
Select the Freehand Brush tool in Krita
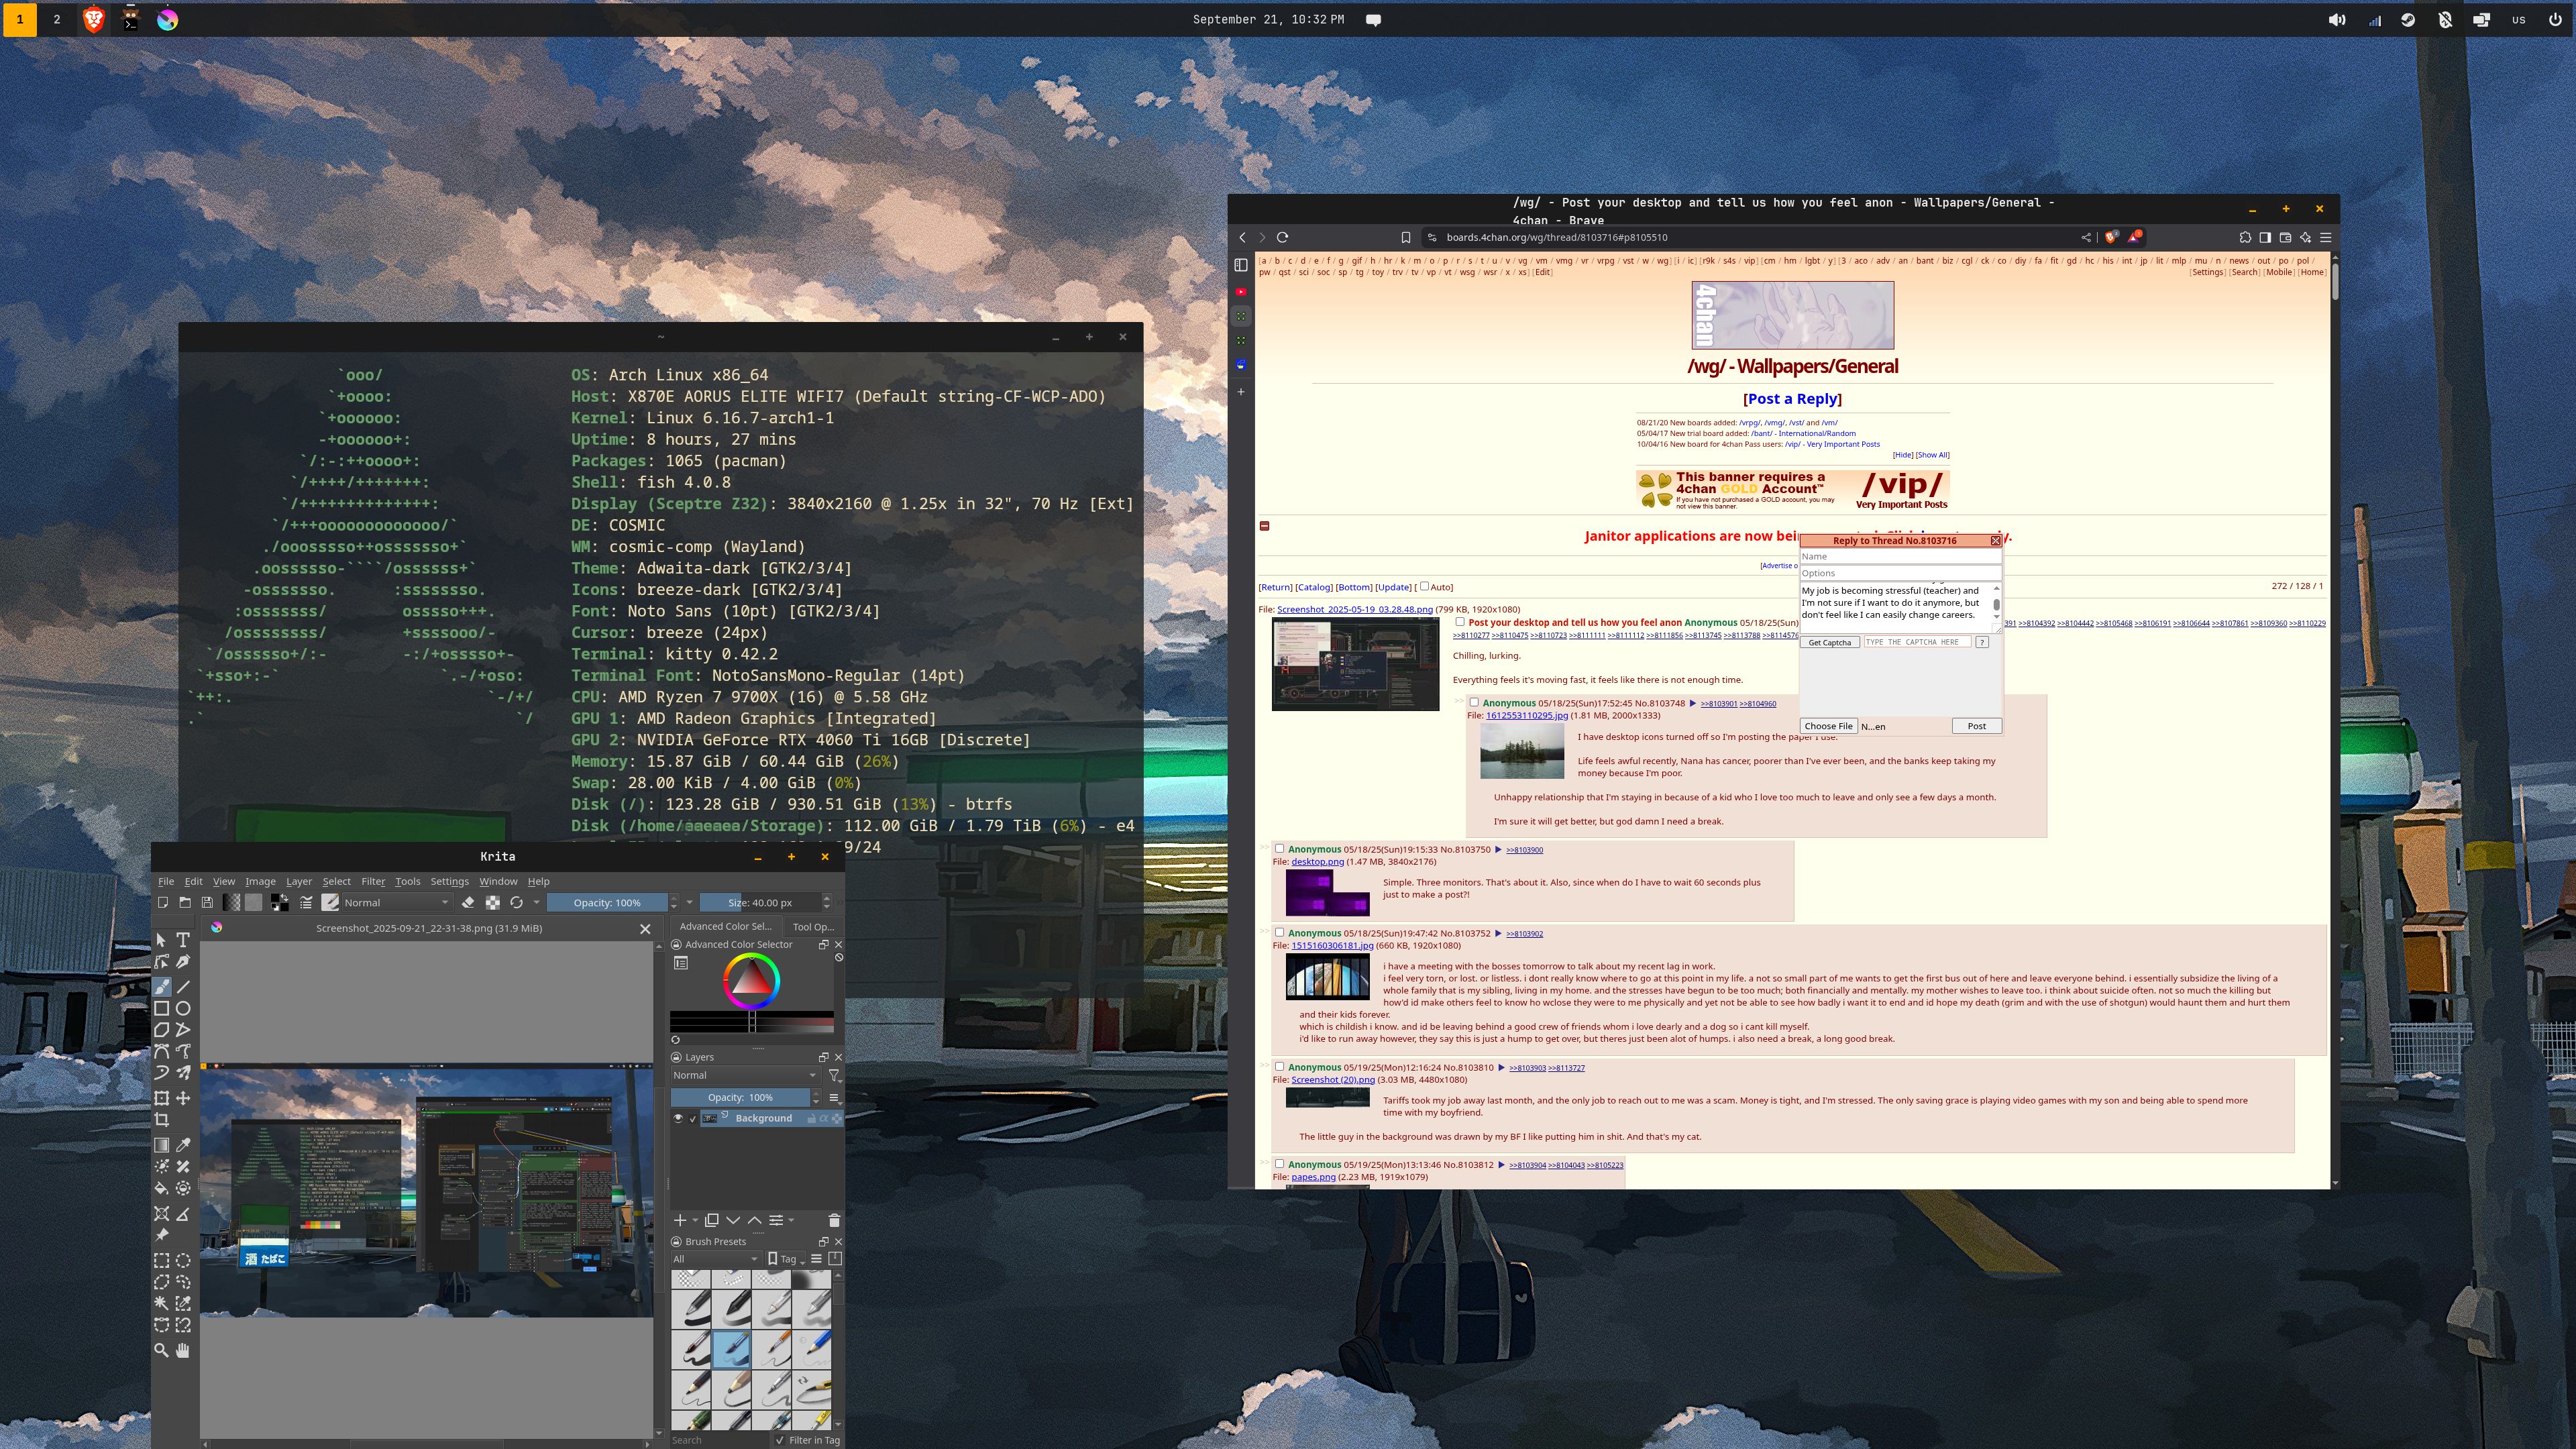click(x=161, y=986)
